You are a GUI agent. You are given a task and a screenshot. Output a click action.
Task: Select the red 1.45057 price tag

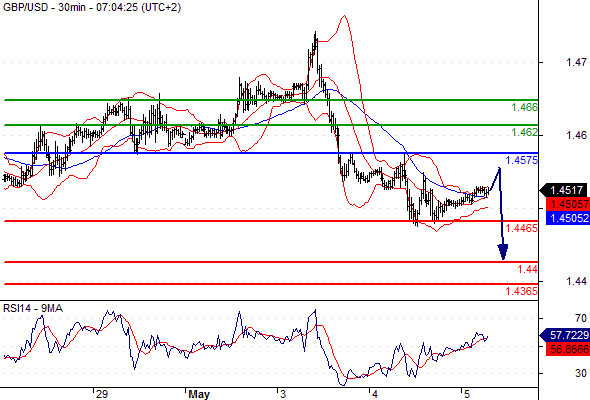568,204
